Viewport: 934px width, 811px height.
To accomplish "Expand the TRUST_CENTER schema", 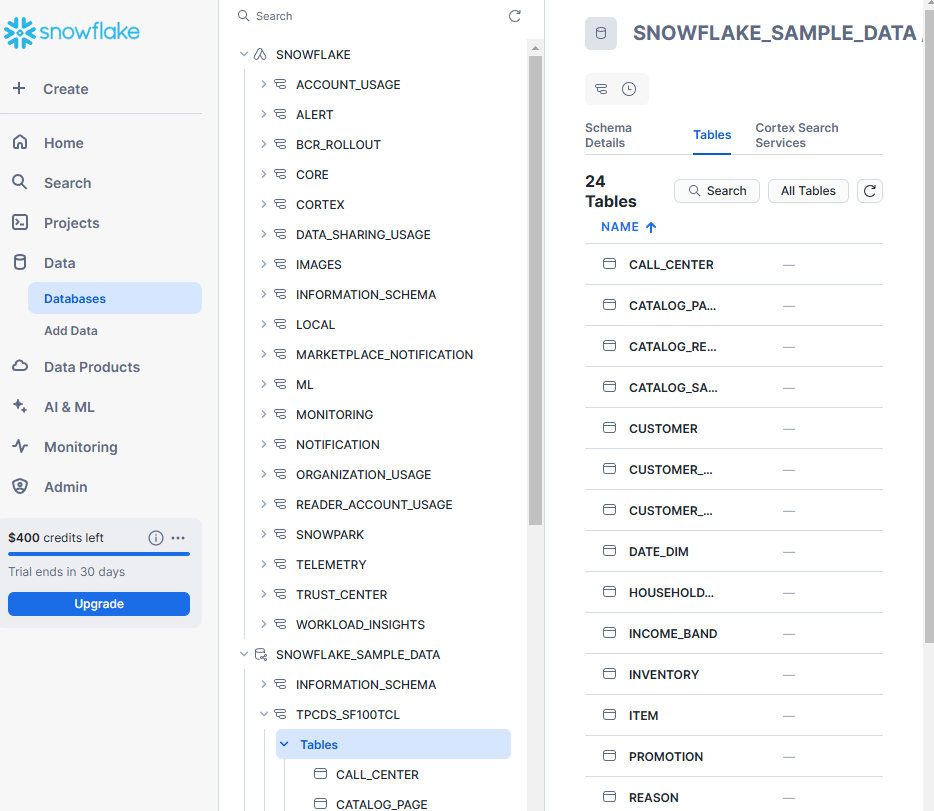I will point(263,594).
